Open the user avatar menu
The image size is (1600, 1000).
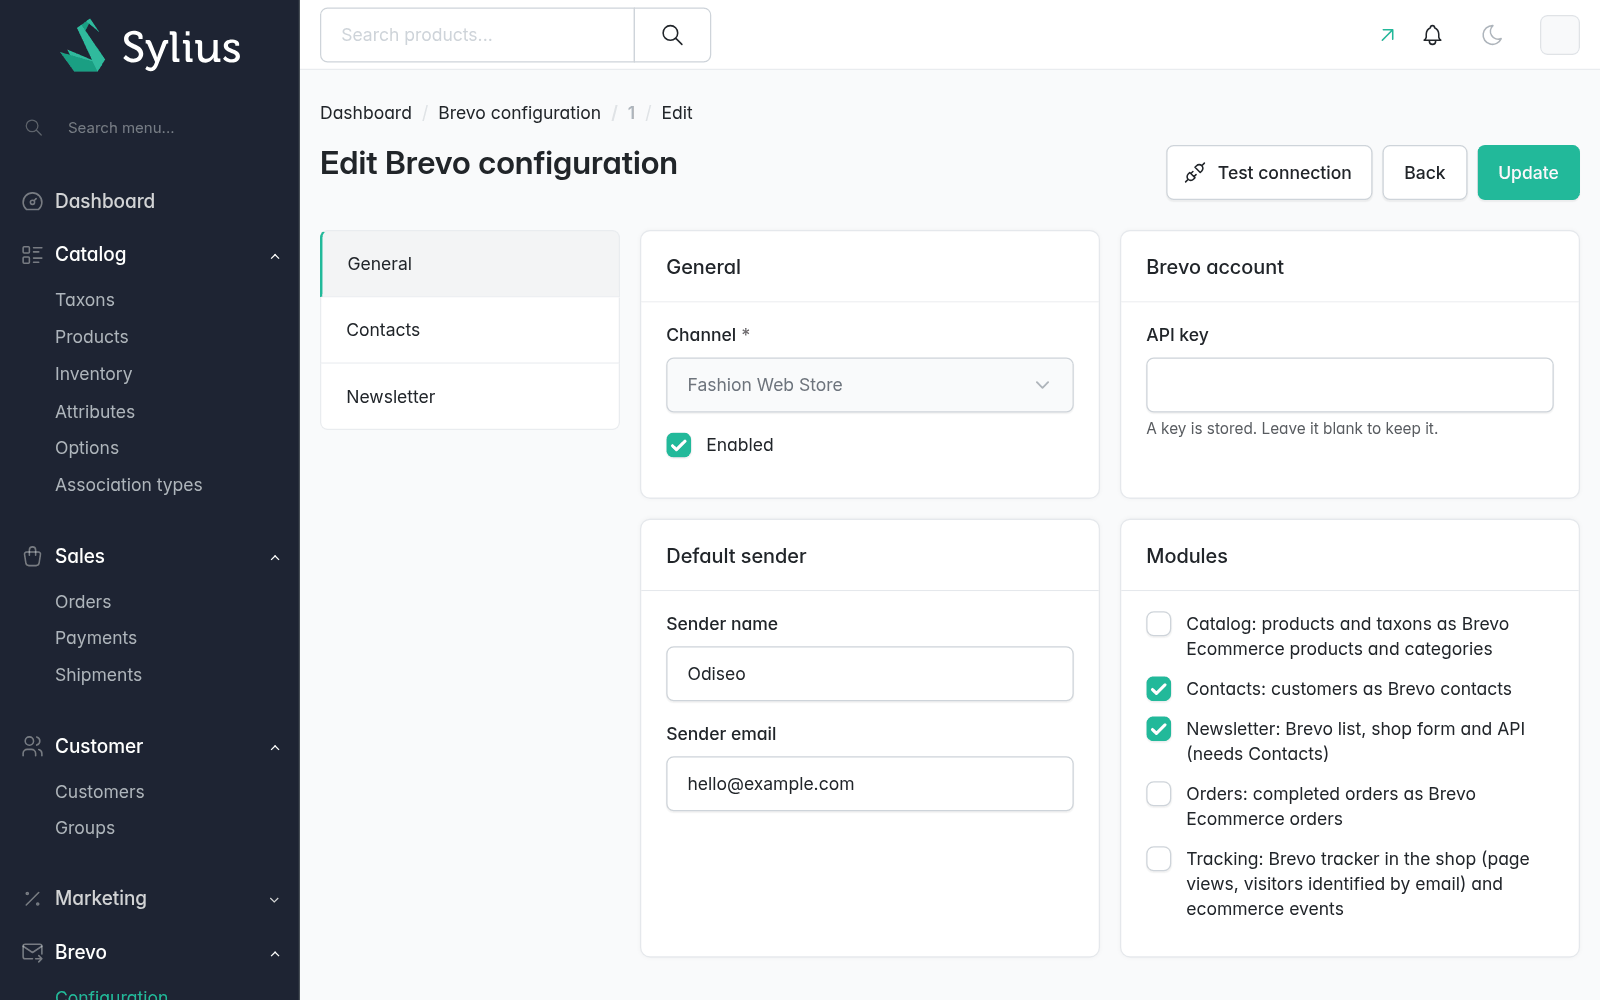[1559, 35]
